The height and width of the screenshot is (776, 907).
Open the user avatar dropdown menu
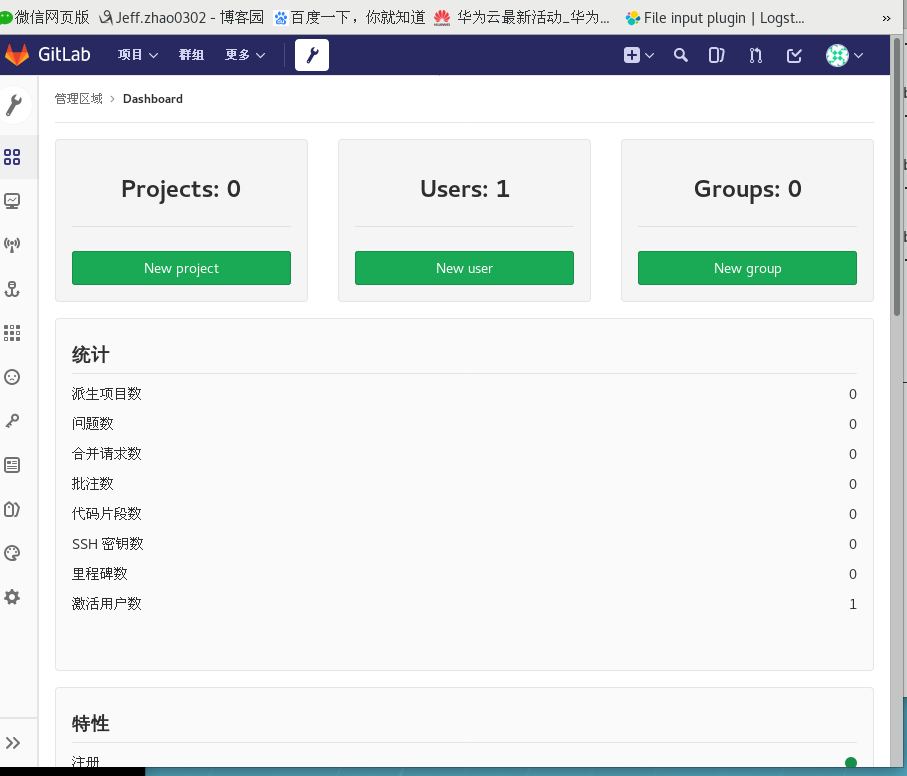point(845,56)
